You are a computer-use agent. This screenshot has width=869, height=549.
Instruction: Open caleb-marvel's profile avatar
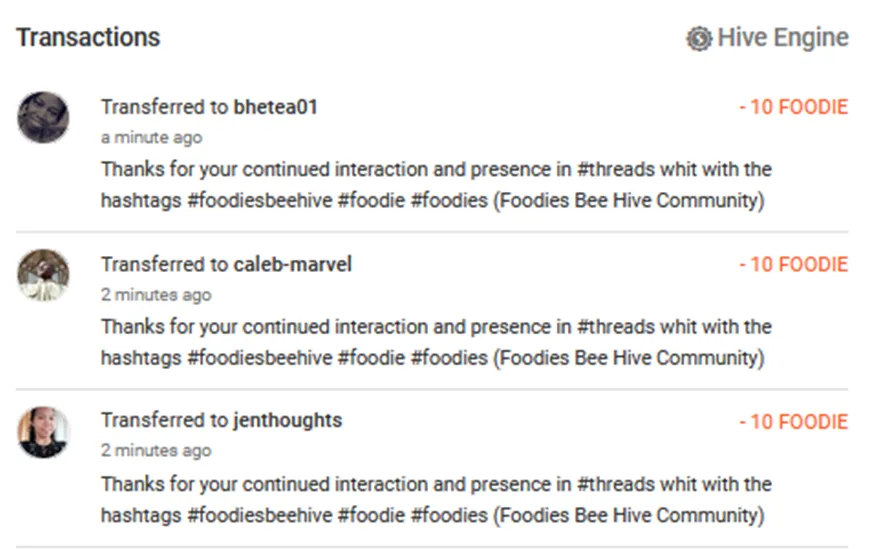tap(43, 274)
